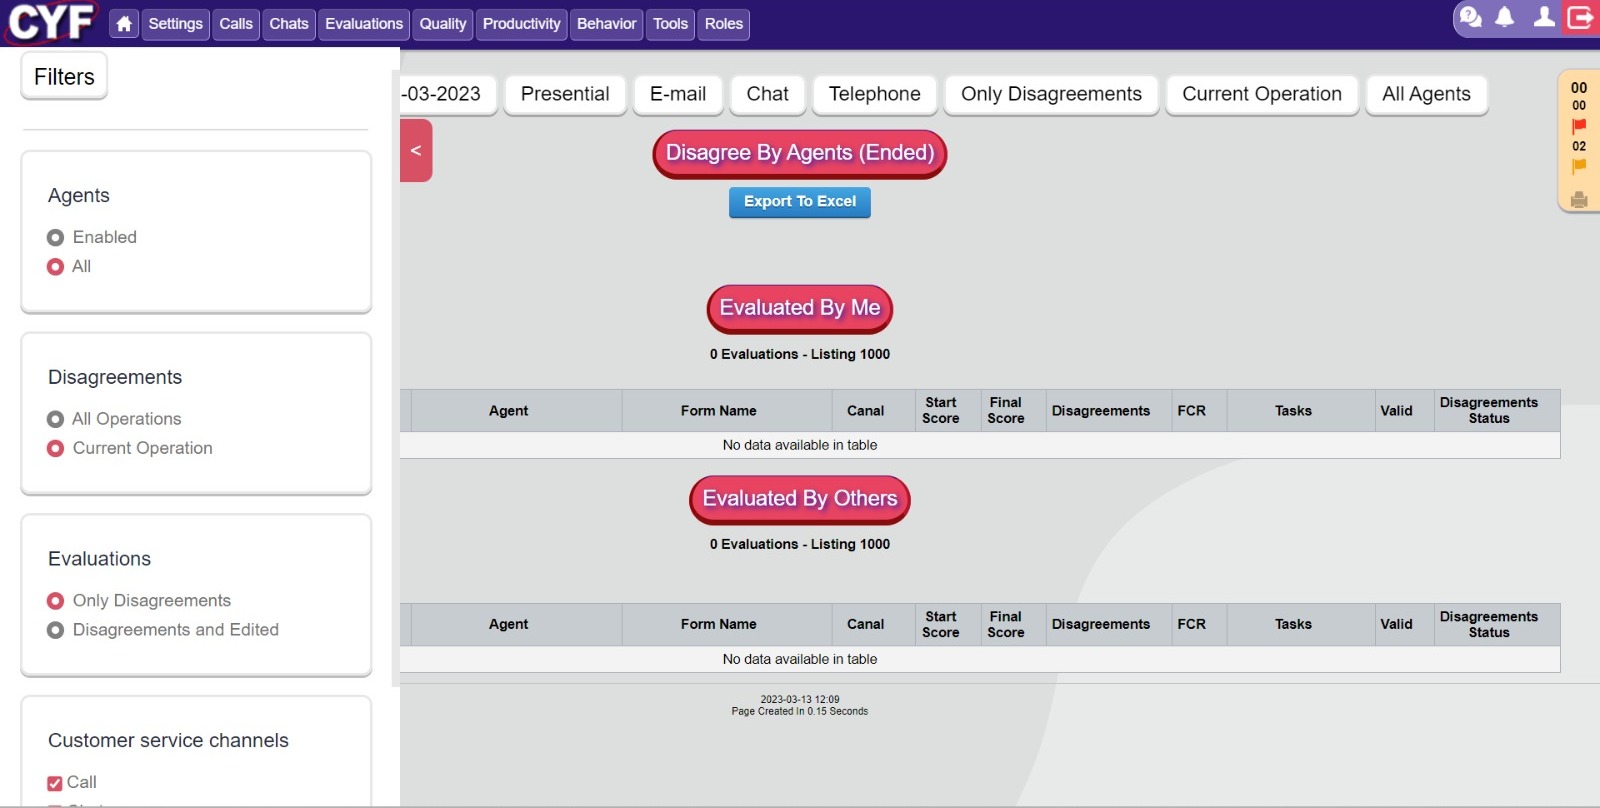
Task: Click the Export To Excel button
Action: click(800, 201)
